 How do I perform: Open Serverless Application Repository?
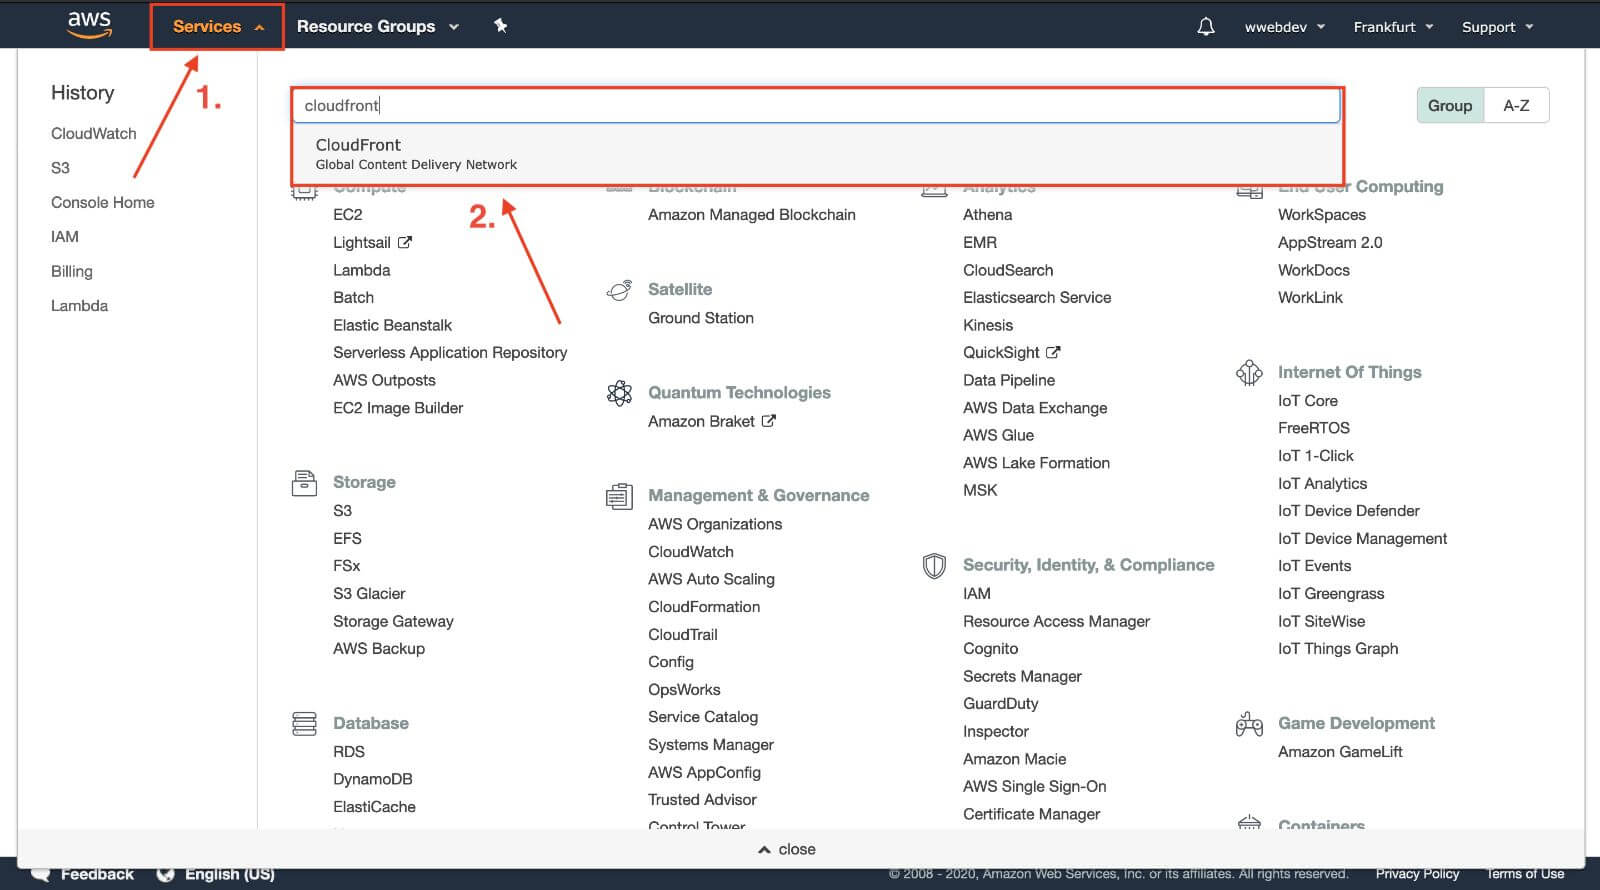click(x=450, y=353)
